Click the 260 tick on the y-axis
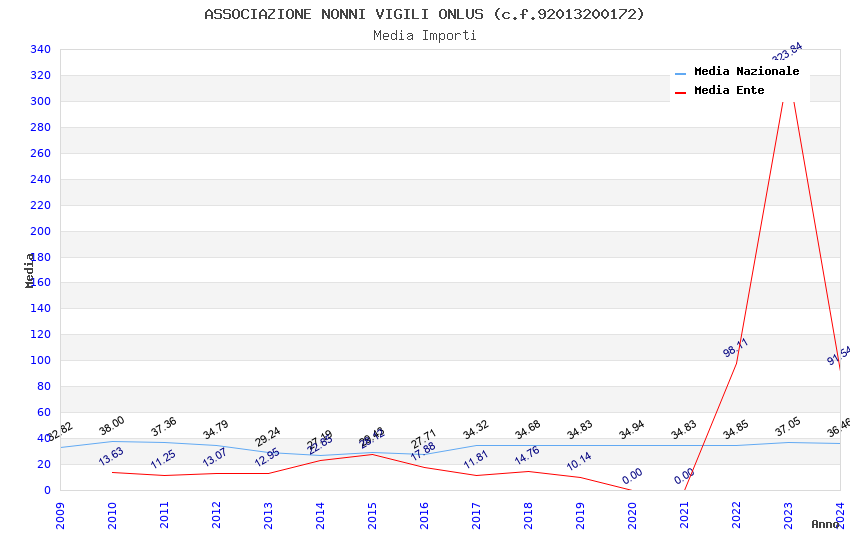The width and height of the screenshot is (850, 550). (41, 153)
